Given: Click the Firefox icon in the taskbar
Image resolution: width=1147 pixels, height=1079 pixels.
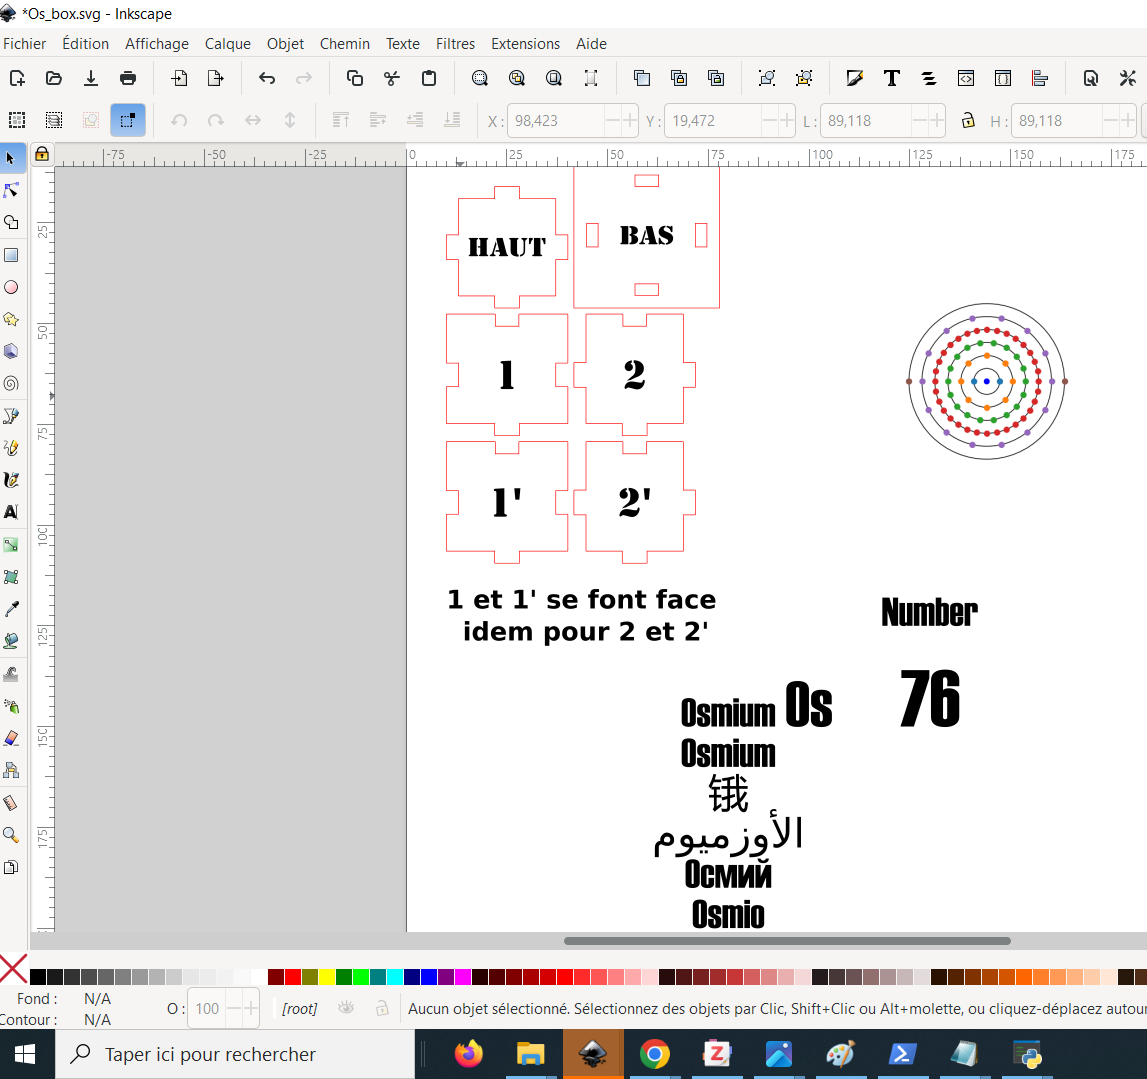Looking at the screenshot, I should pos(468,1054).
